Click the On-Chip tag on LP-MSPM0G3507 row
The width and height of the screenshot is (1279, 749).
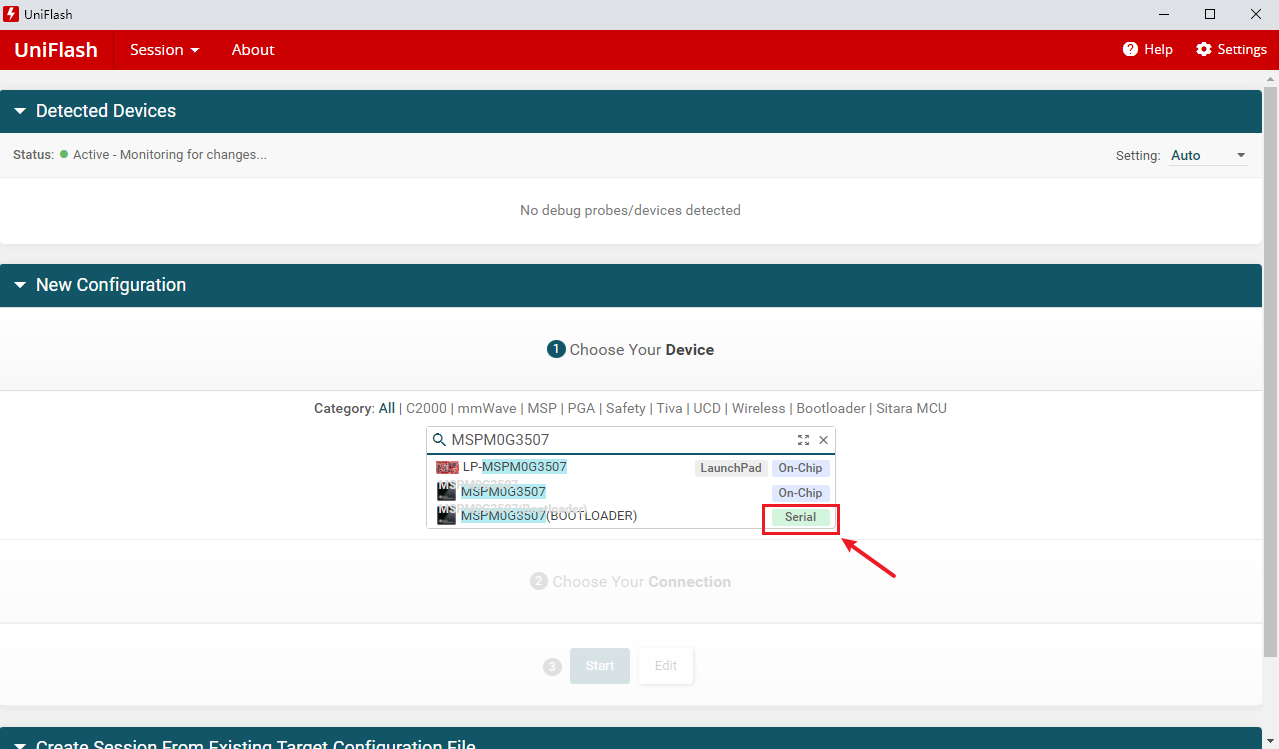(800, 468)
